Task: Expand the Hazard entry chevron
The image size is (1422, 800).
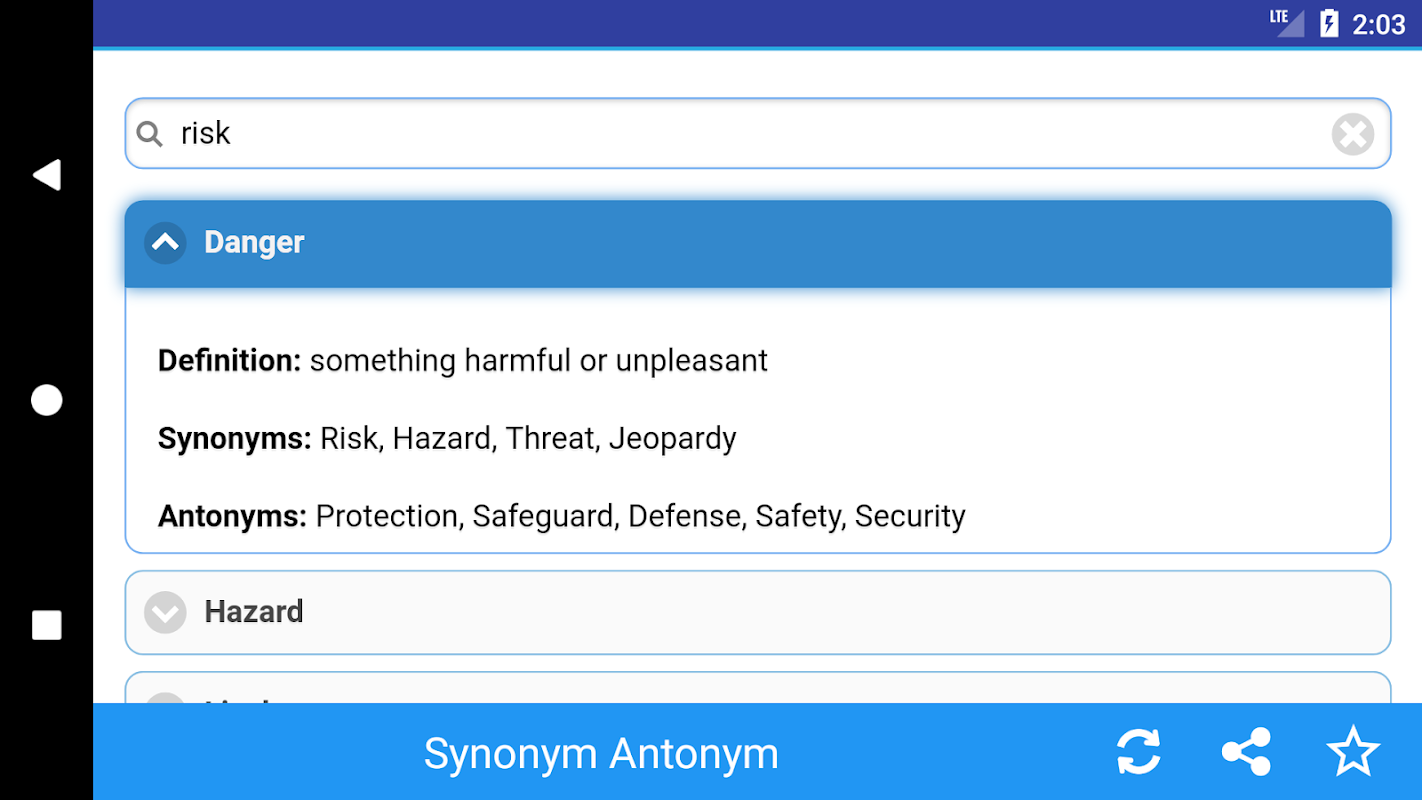Action: (x=165, y=612)
